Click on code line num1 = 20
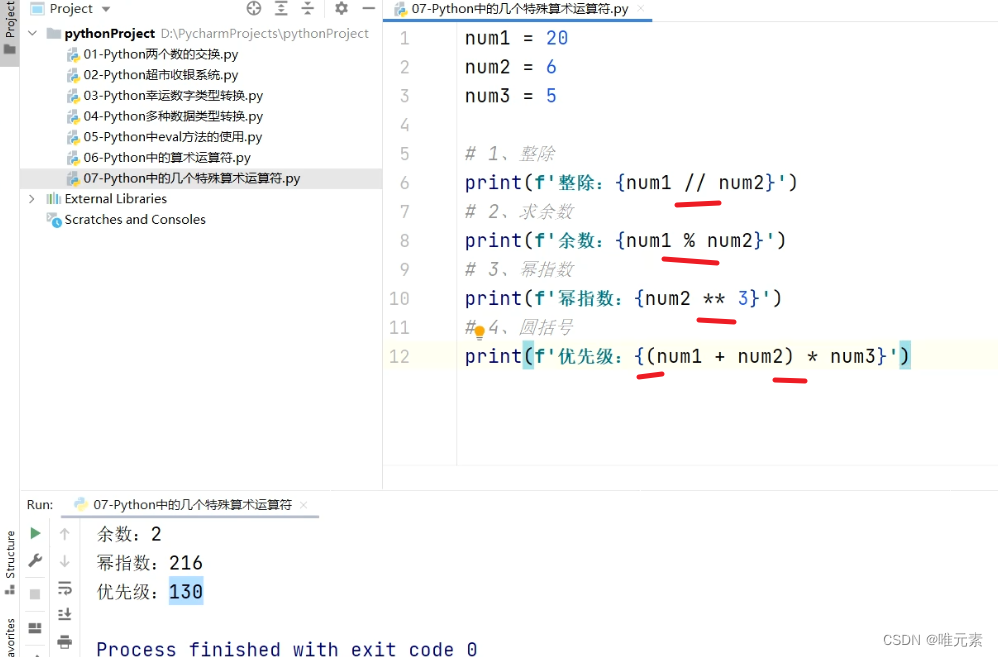 (x=516, y=38)
